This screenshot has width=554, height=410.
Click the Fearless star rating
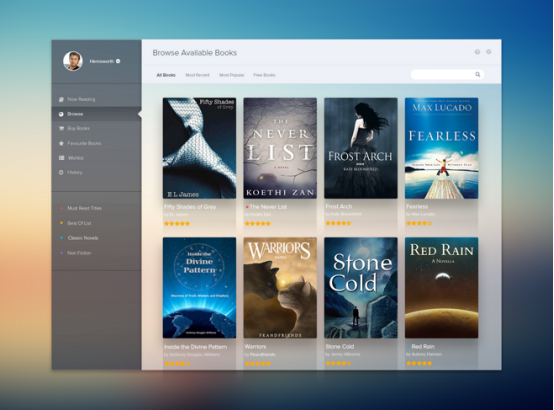pos(419,223)
